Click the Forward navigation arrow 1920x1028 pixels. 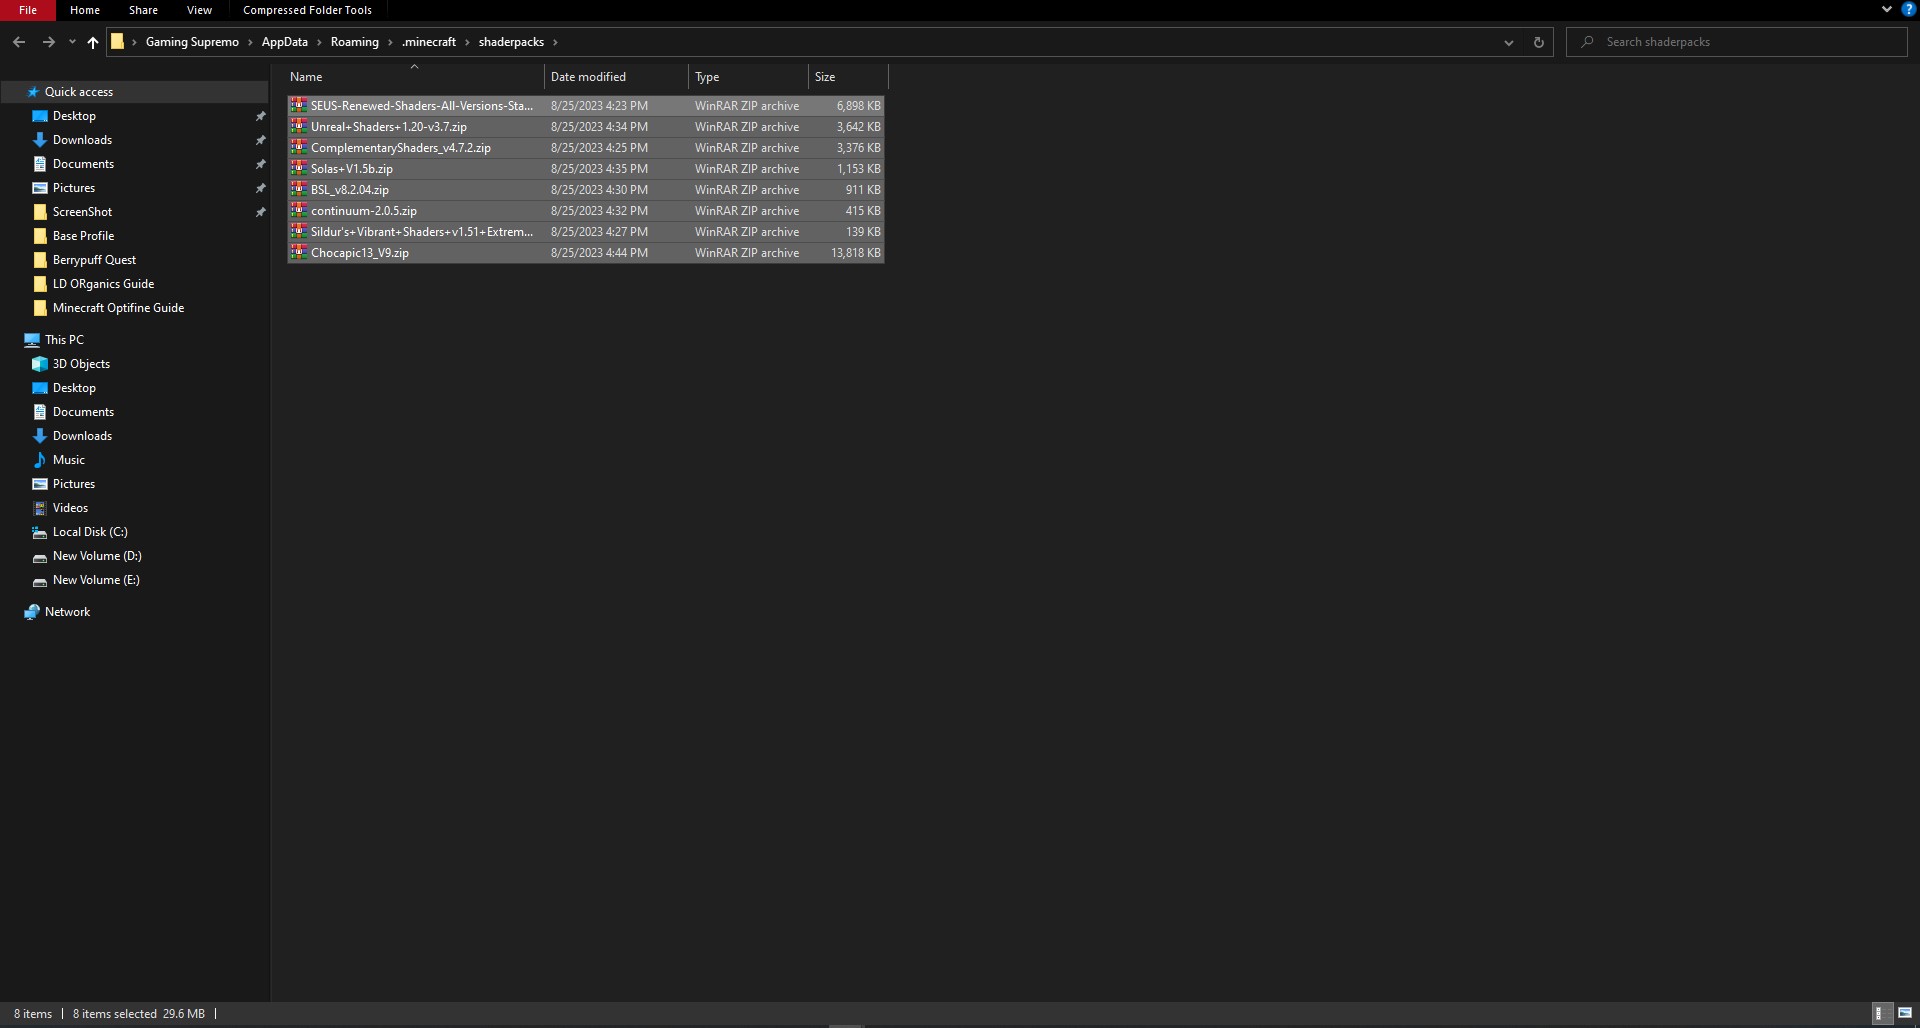pos(48,42)
